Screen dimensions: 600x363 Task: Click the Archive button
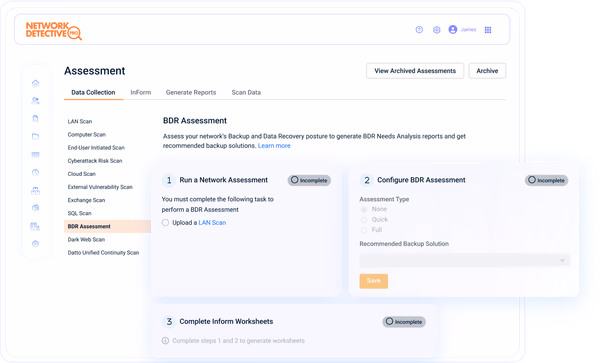[x=487, y=71]
